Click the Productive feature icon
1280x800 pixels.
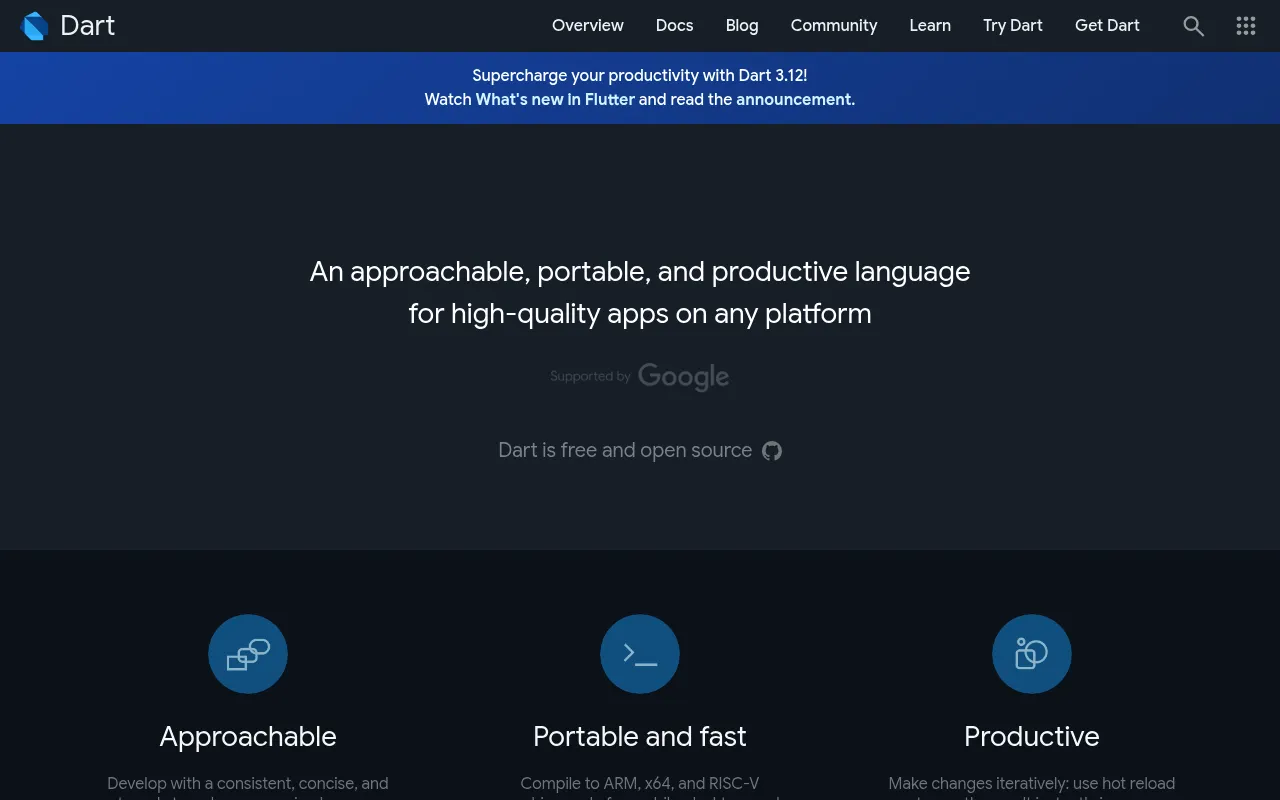(1032, 654)
